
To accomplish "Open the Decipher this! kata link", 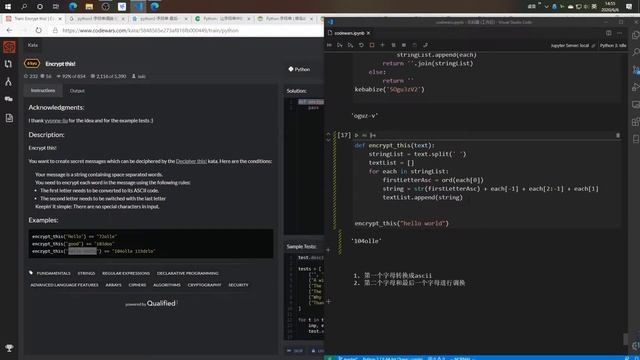I will [191, 161].
